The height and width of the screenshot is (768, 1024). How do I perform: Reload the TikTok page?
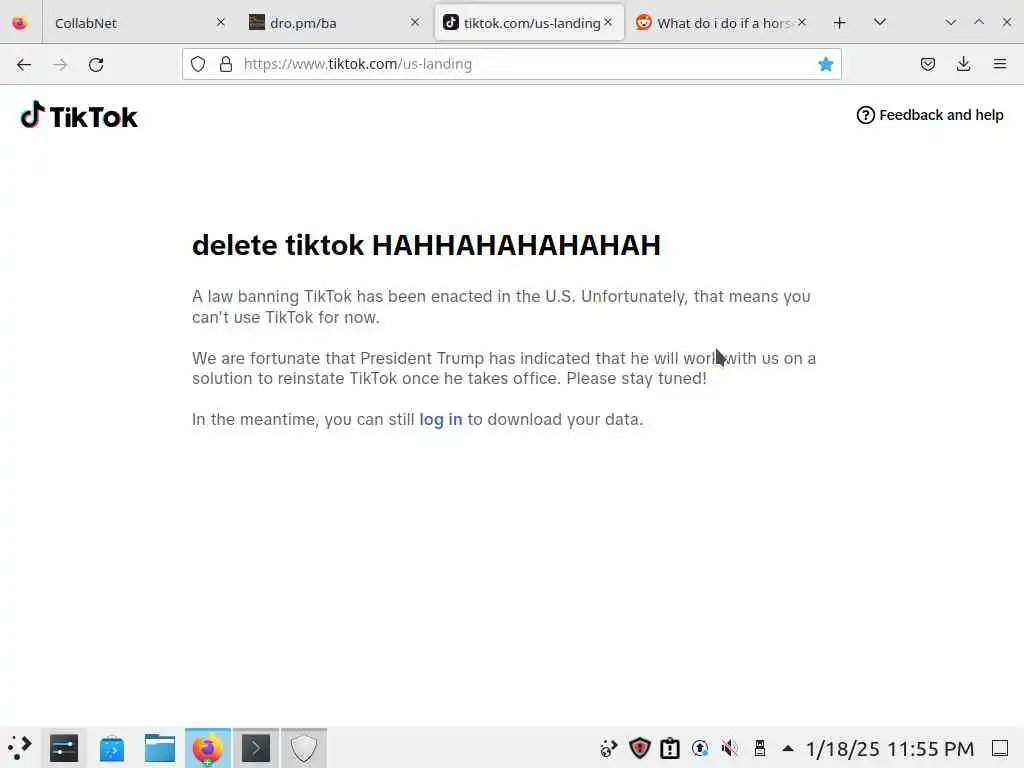point(96,64)
